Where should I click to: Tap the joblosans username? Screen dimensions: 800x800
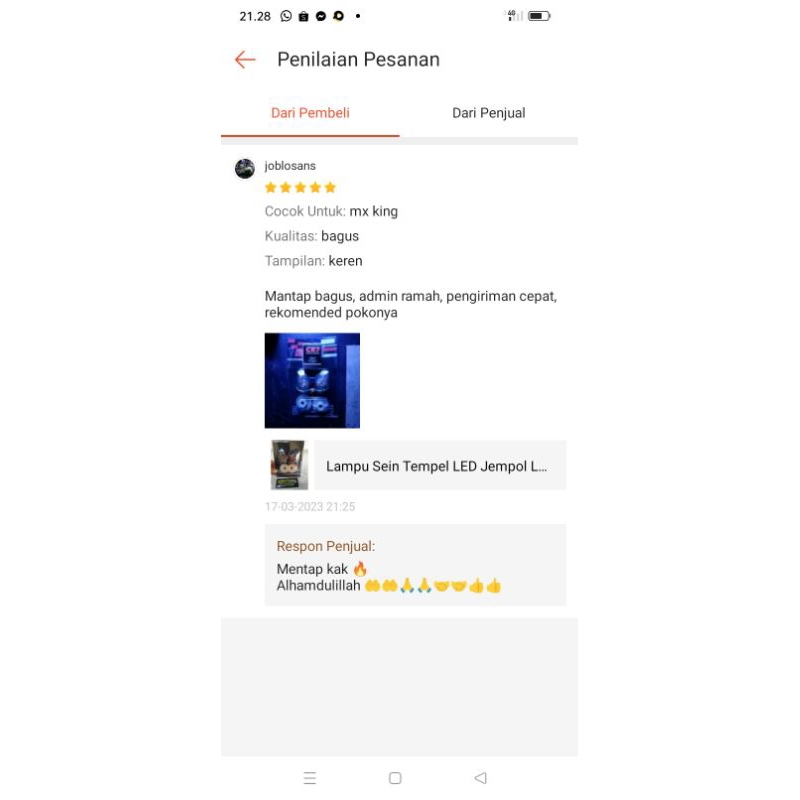(x=290, y=166)
